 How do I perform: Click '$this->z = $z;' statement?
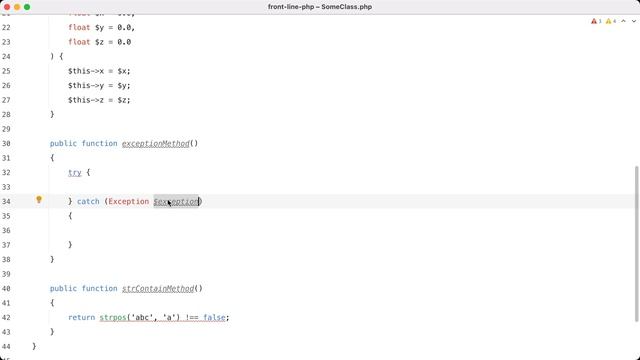[x=99, y=100]
